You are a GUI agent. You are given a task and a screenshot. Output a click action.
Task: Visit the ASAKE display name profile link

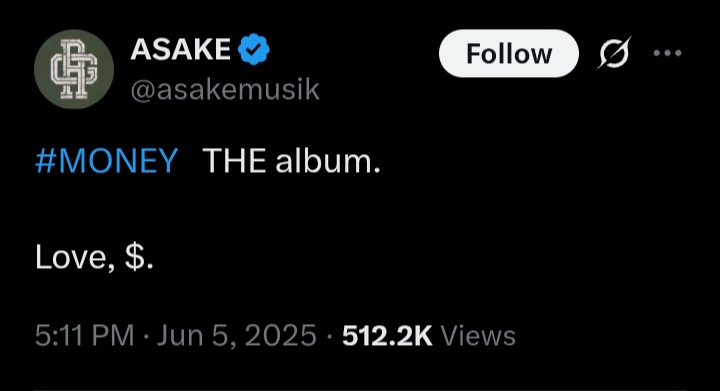180,49
